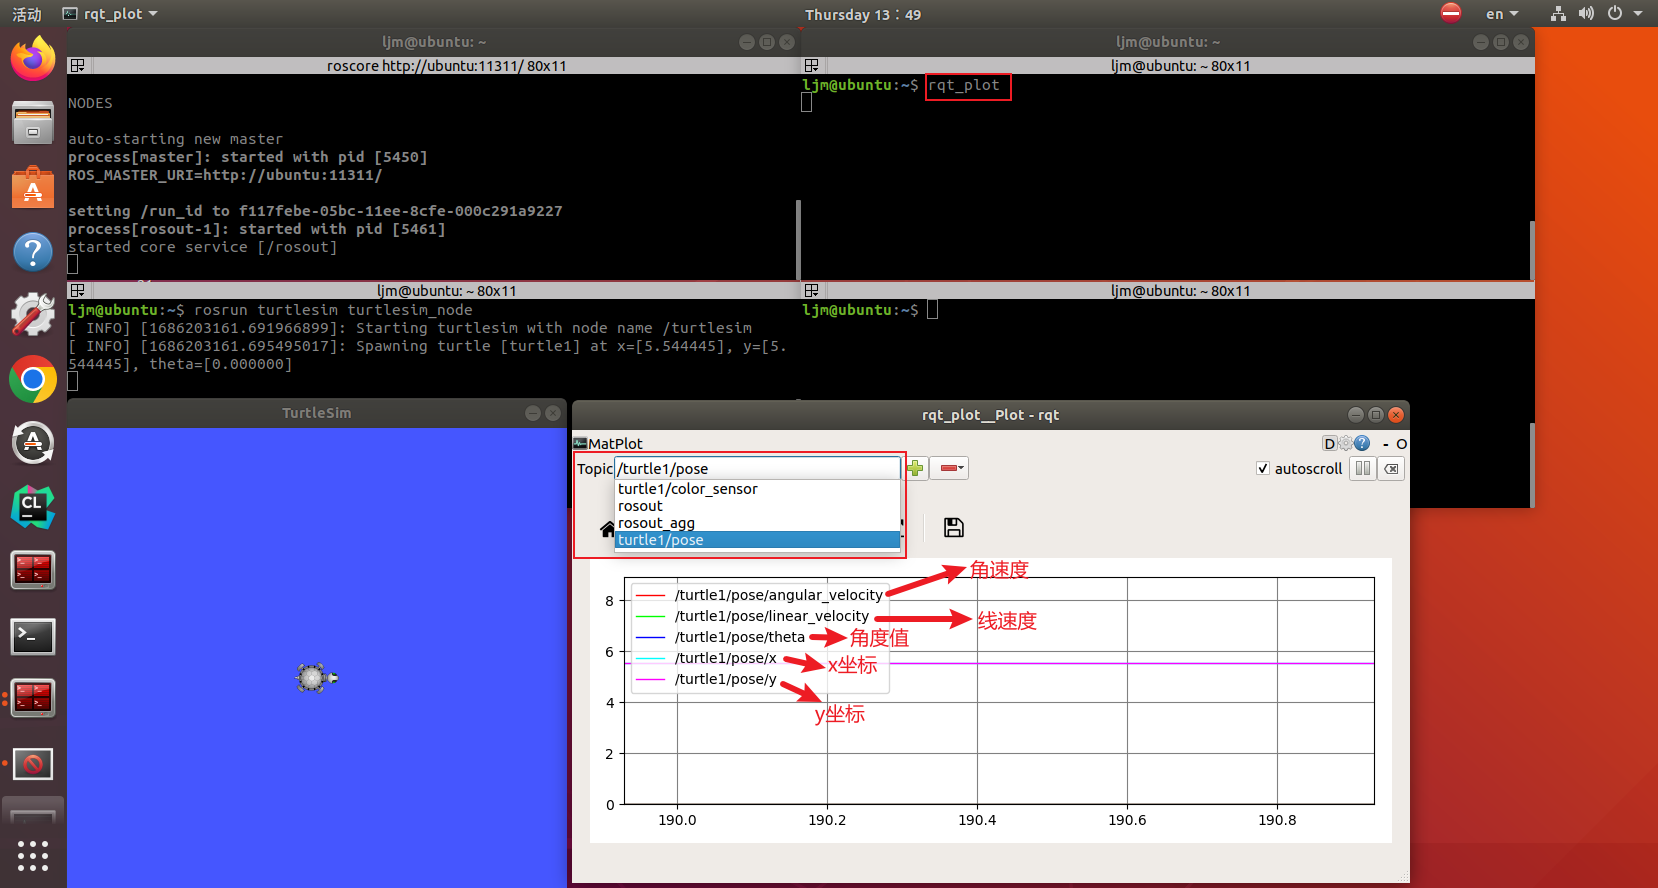Open Firefox from the dock
Image resolution: width=1658 pixels, height=888 pixels.
click(33, 58)
